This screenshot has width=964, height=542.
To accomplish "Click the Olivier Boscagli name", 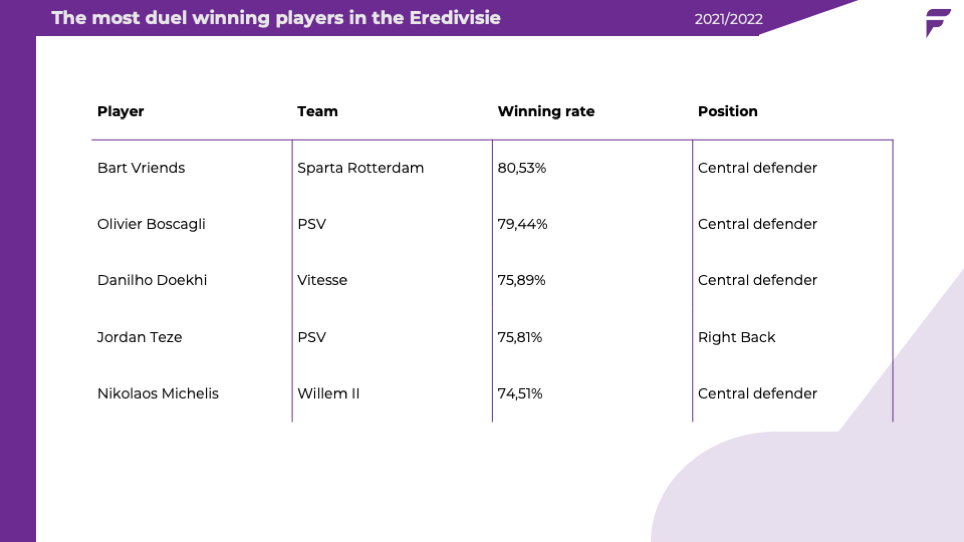I will point(151,224).
